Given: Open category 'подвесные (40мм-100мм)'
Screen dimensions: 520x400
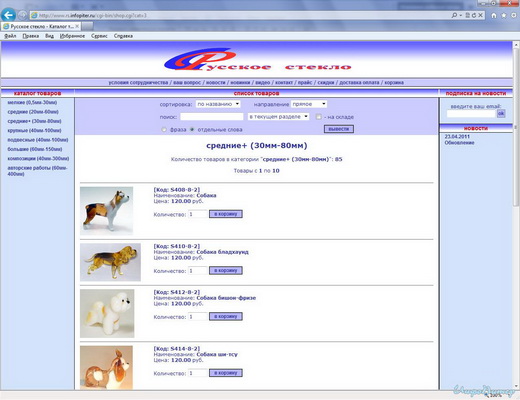Looking at the screenshot, I should 38,140.
